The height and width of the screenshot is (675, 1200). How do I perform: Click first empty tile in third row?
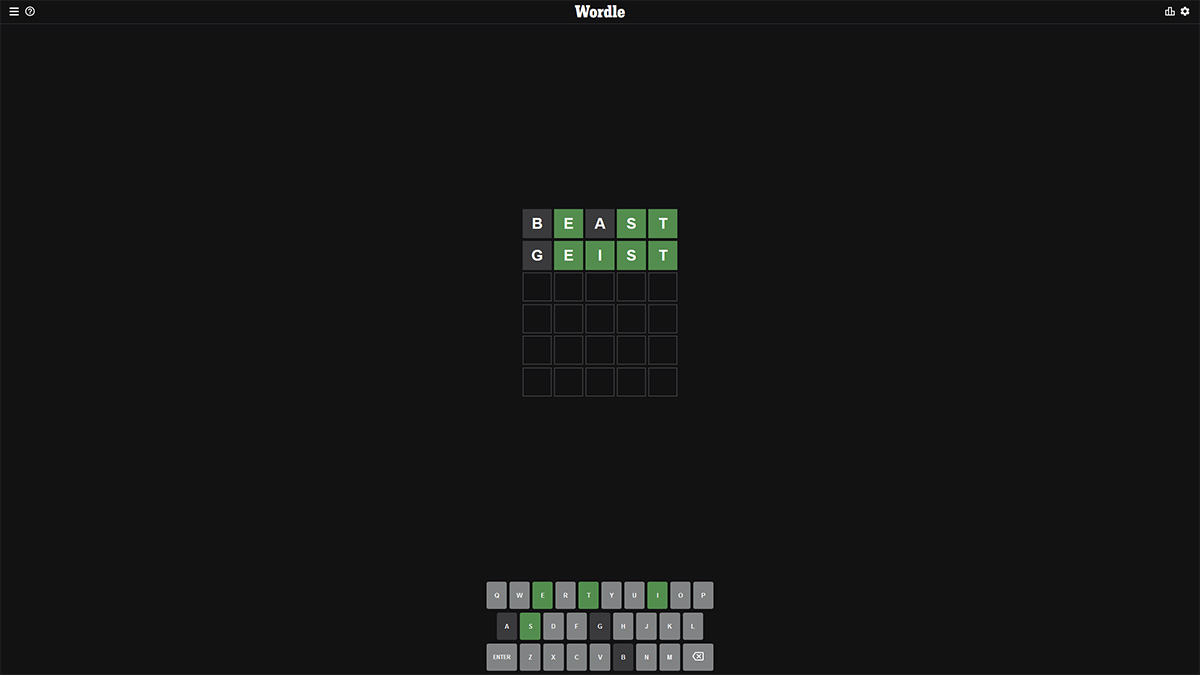[537, 287]
